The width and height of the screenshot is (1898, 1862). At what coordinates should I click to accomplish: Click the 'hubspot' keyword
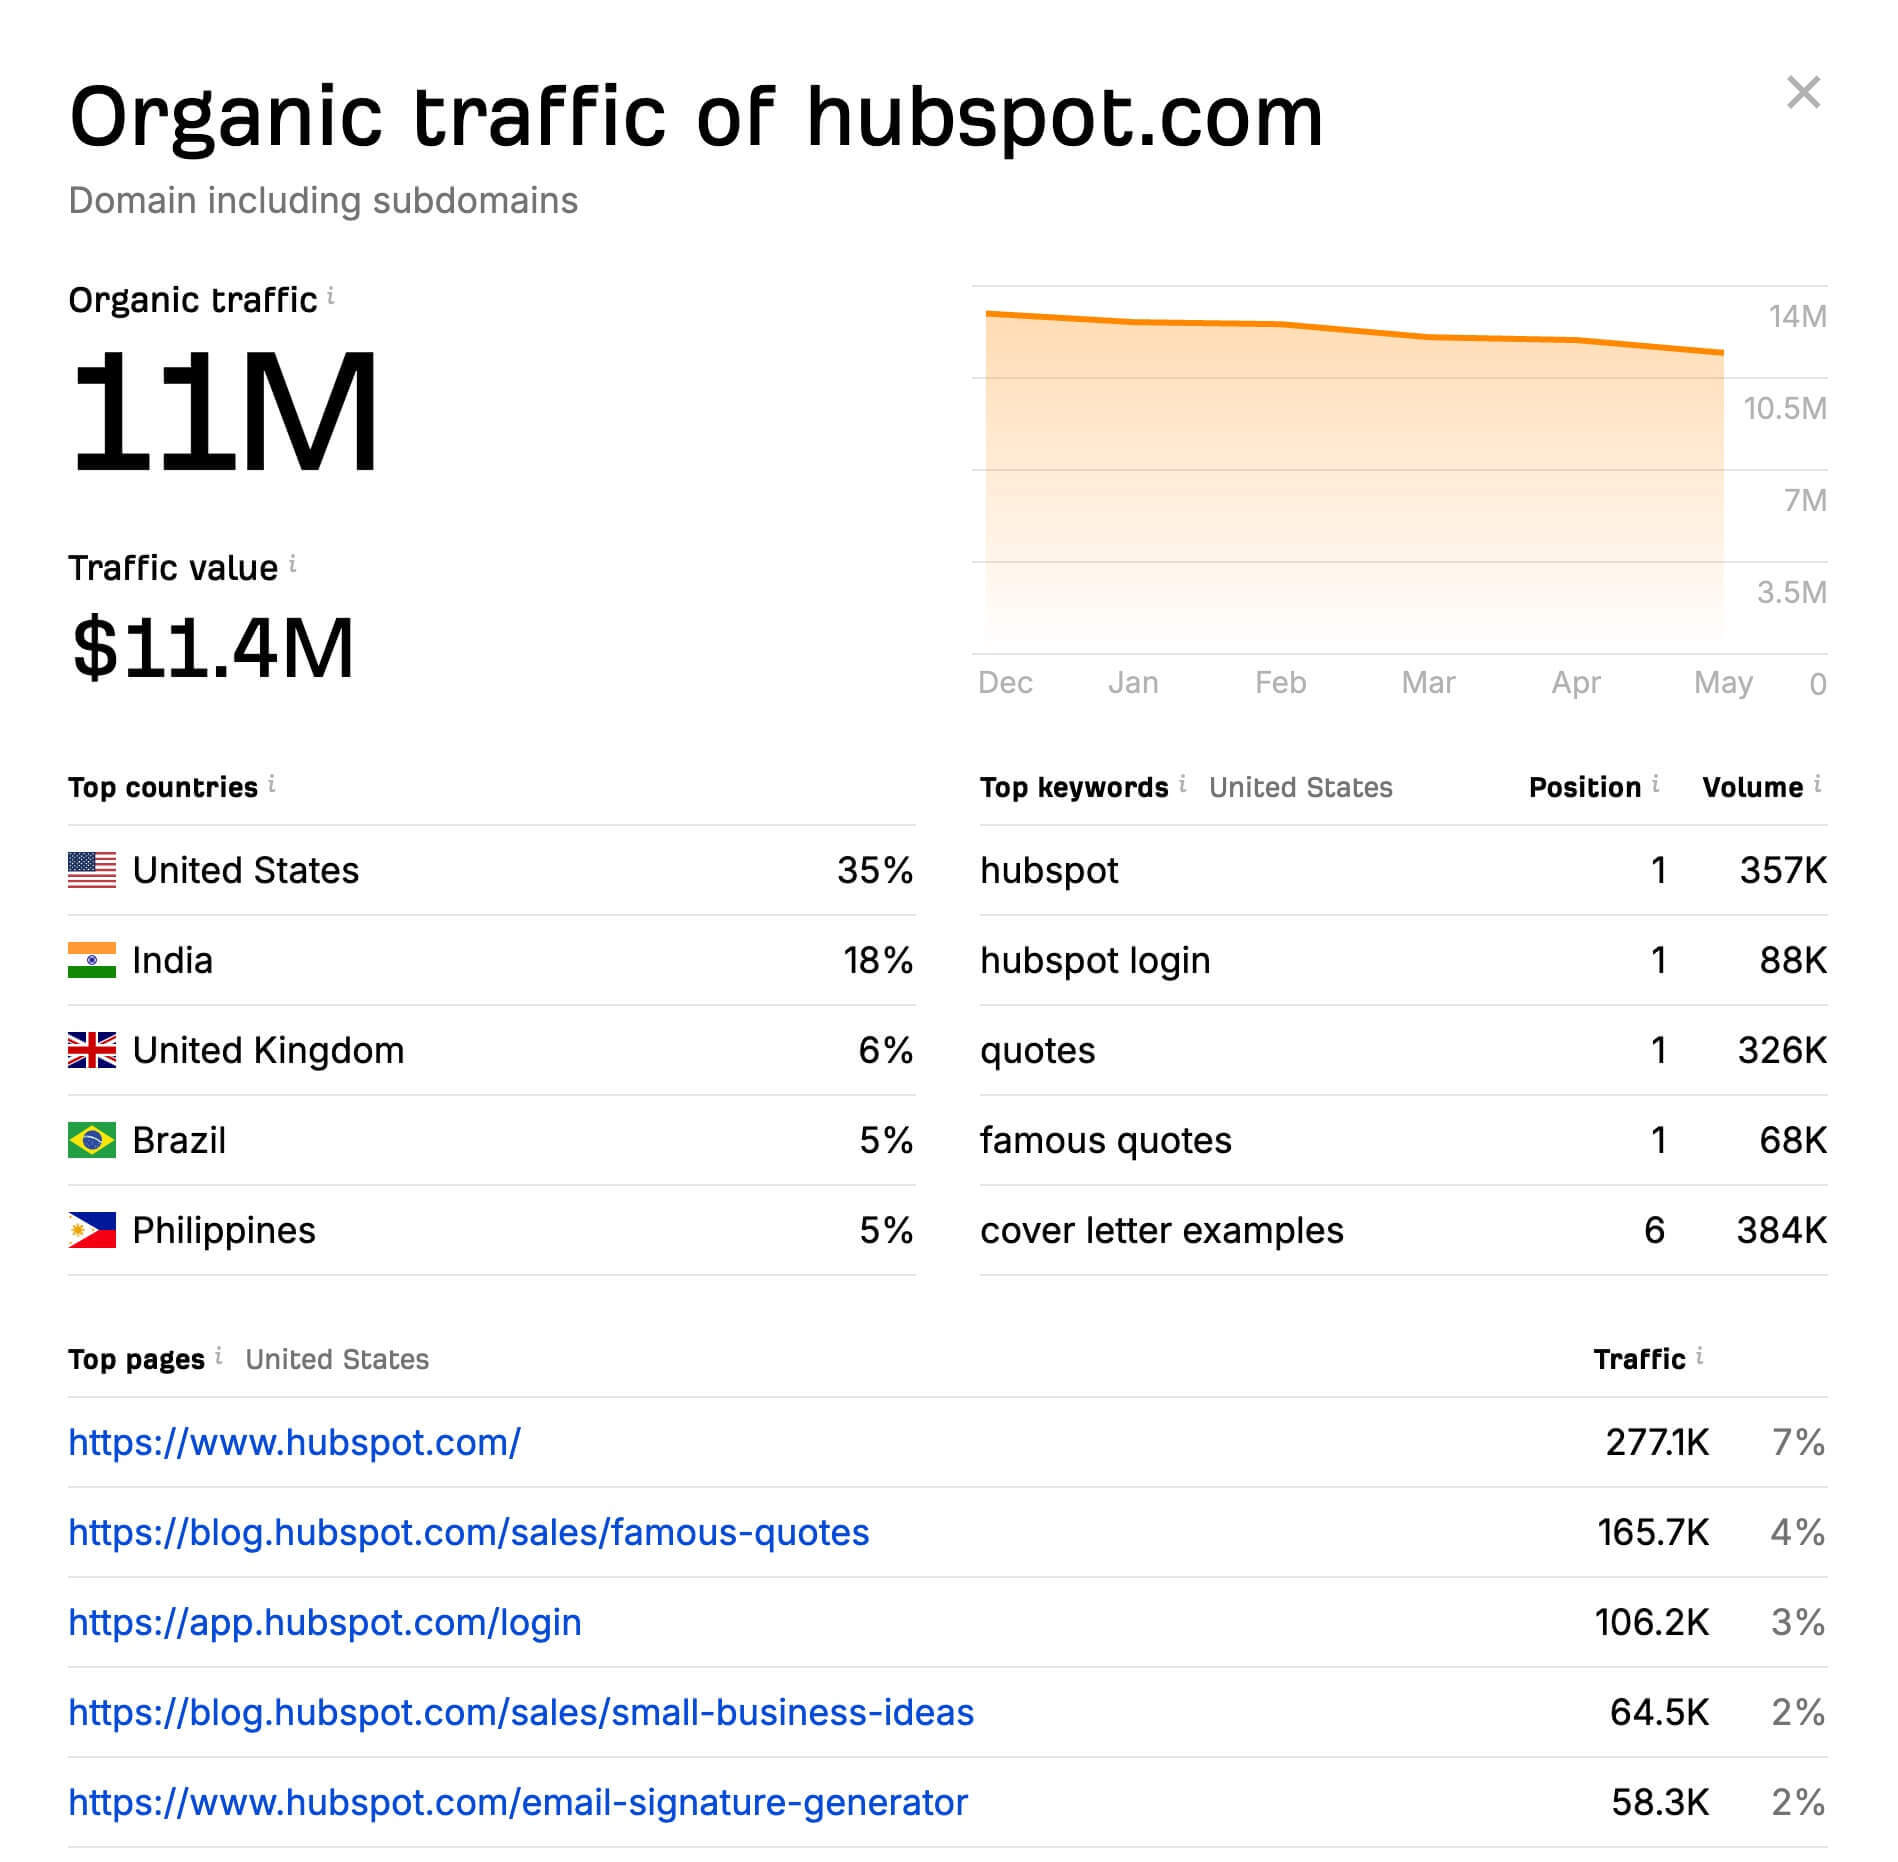coord(1049,871)
